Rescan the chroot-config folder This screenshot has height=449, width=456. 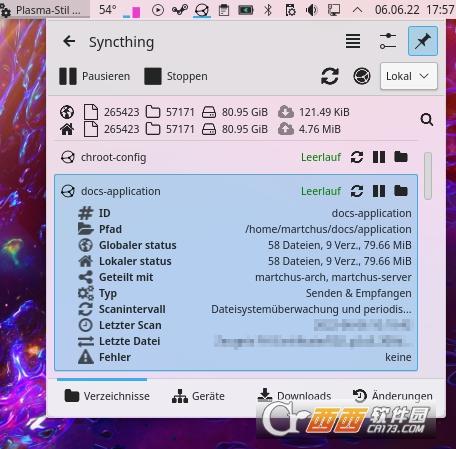pos(357,157)
